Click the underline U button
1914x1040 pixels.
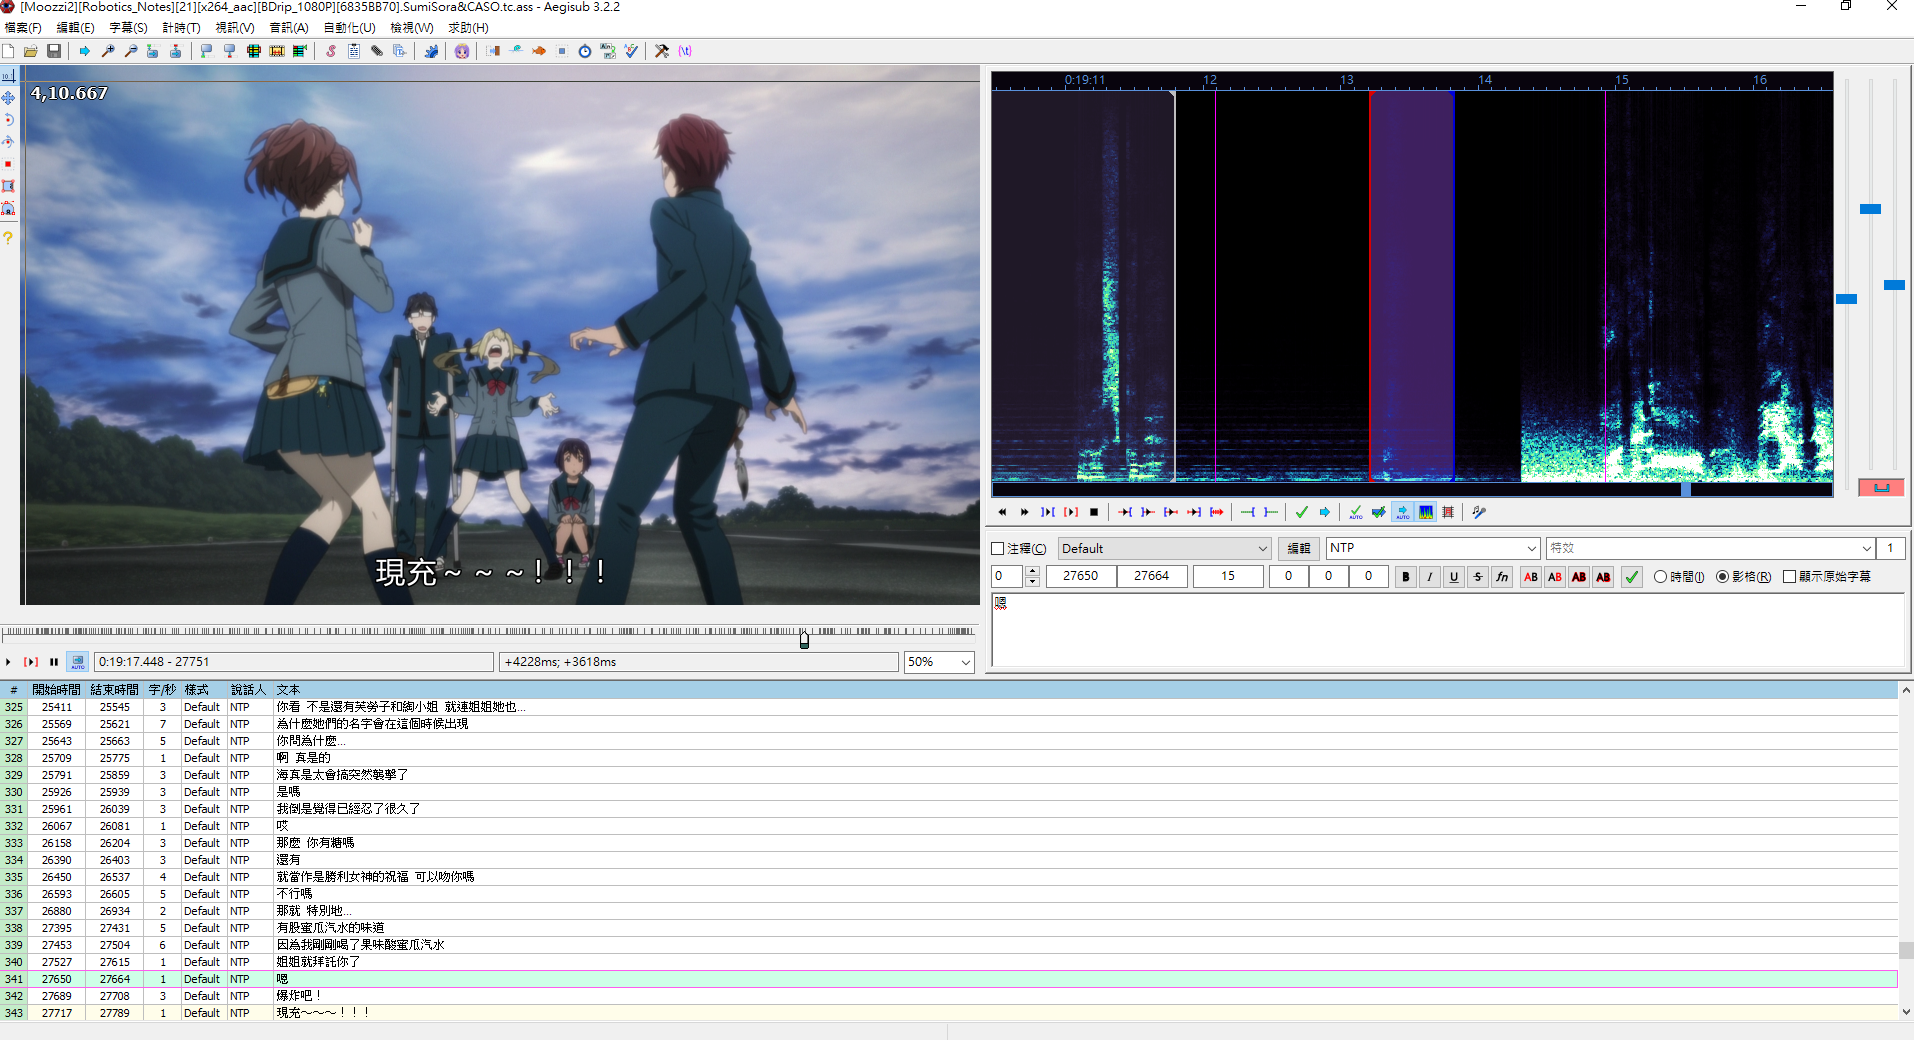(x=1454, y=577)
